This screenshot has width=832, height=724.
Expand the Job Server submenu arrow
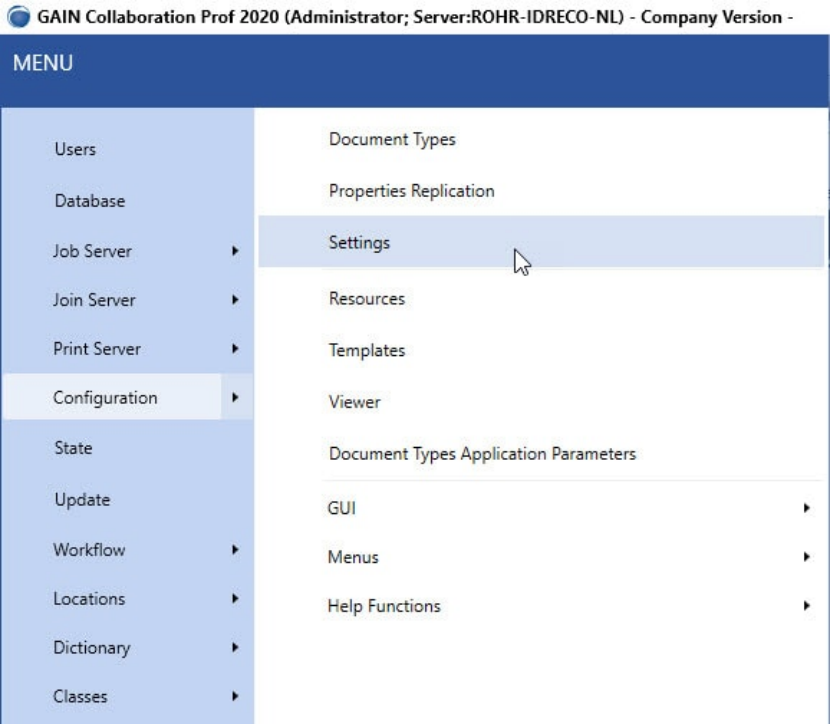tap(235, 251)
